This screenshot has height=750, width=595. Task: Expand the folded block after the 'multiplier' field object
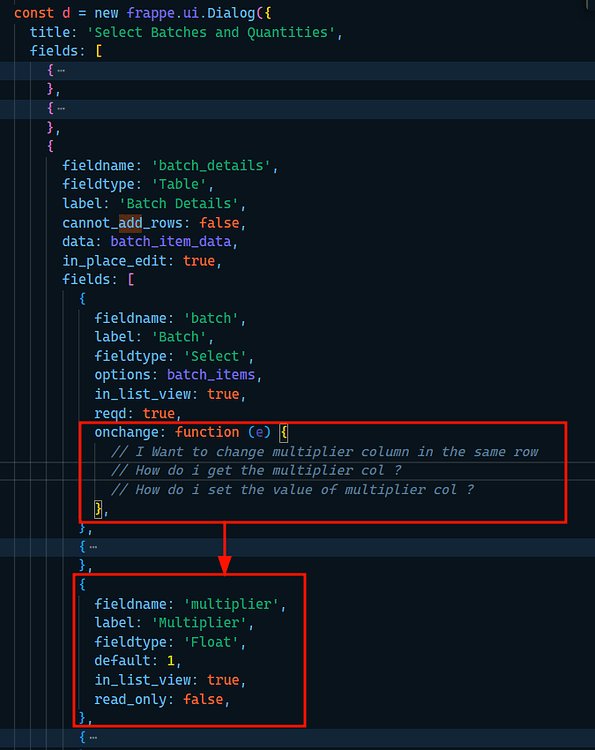93,738
